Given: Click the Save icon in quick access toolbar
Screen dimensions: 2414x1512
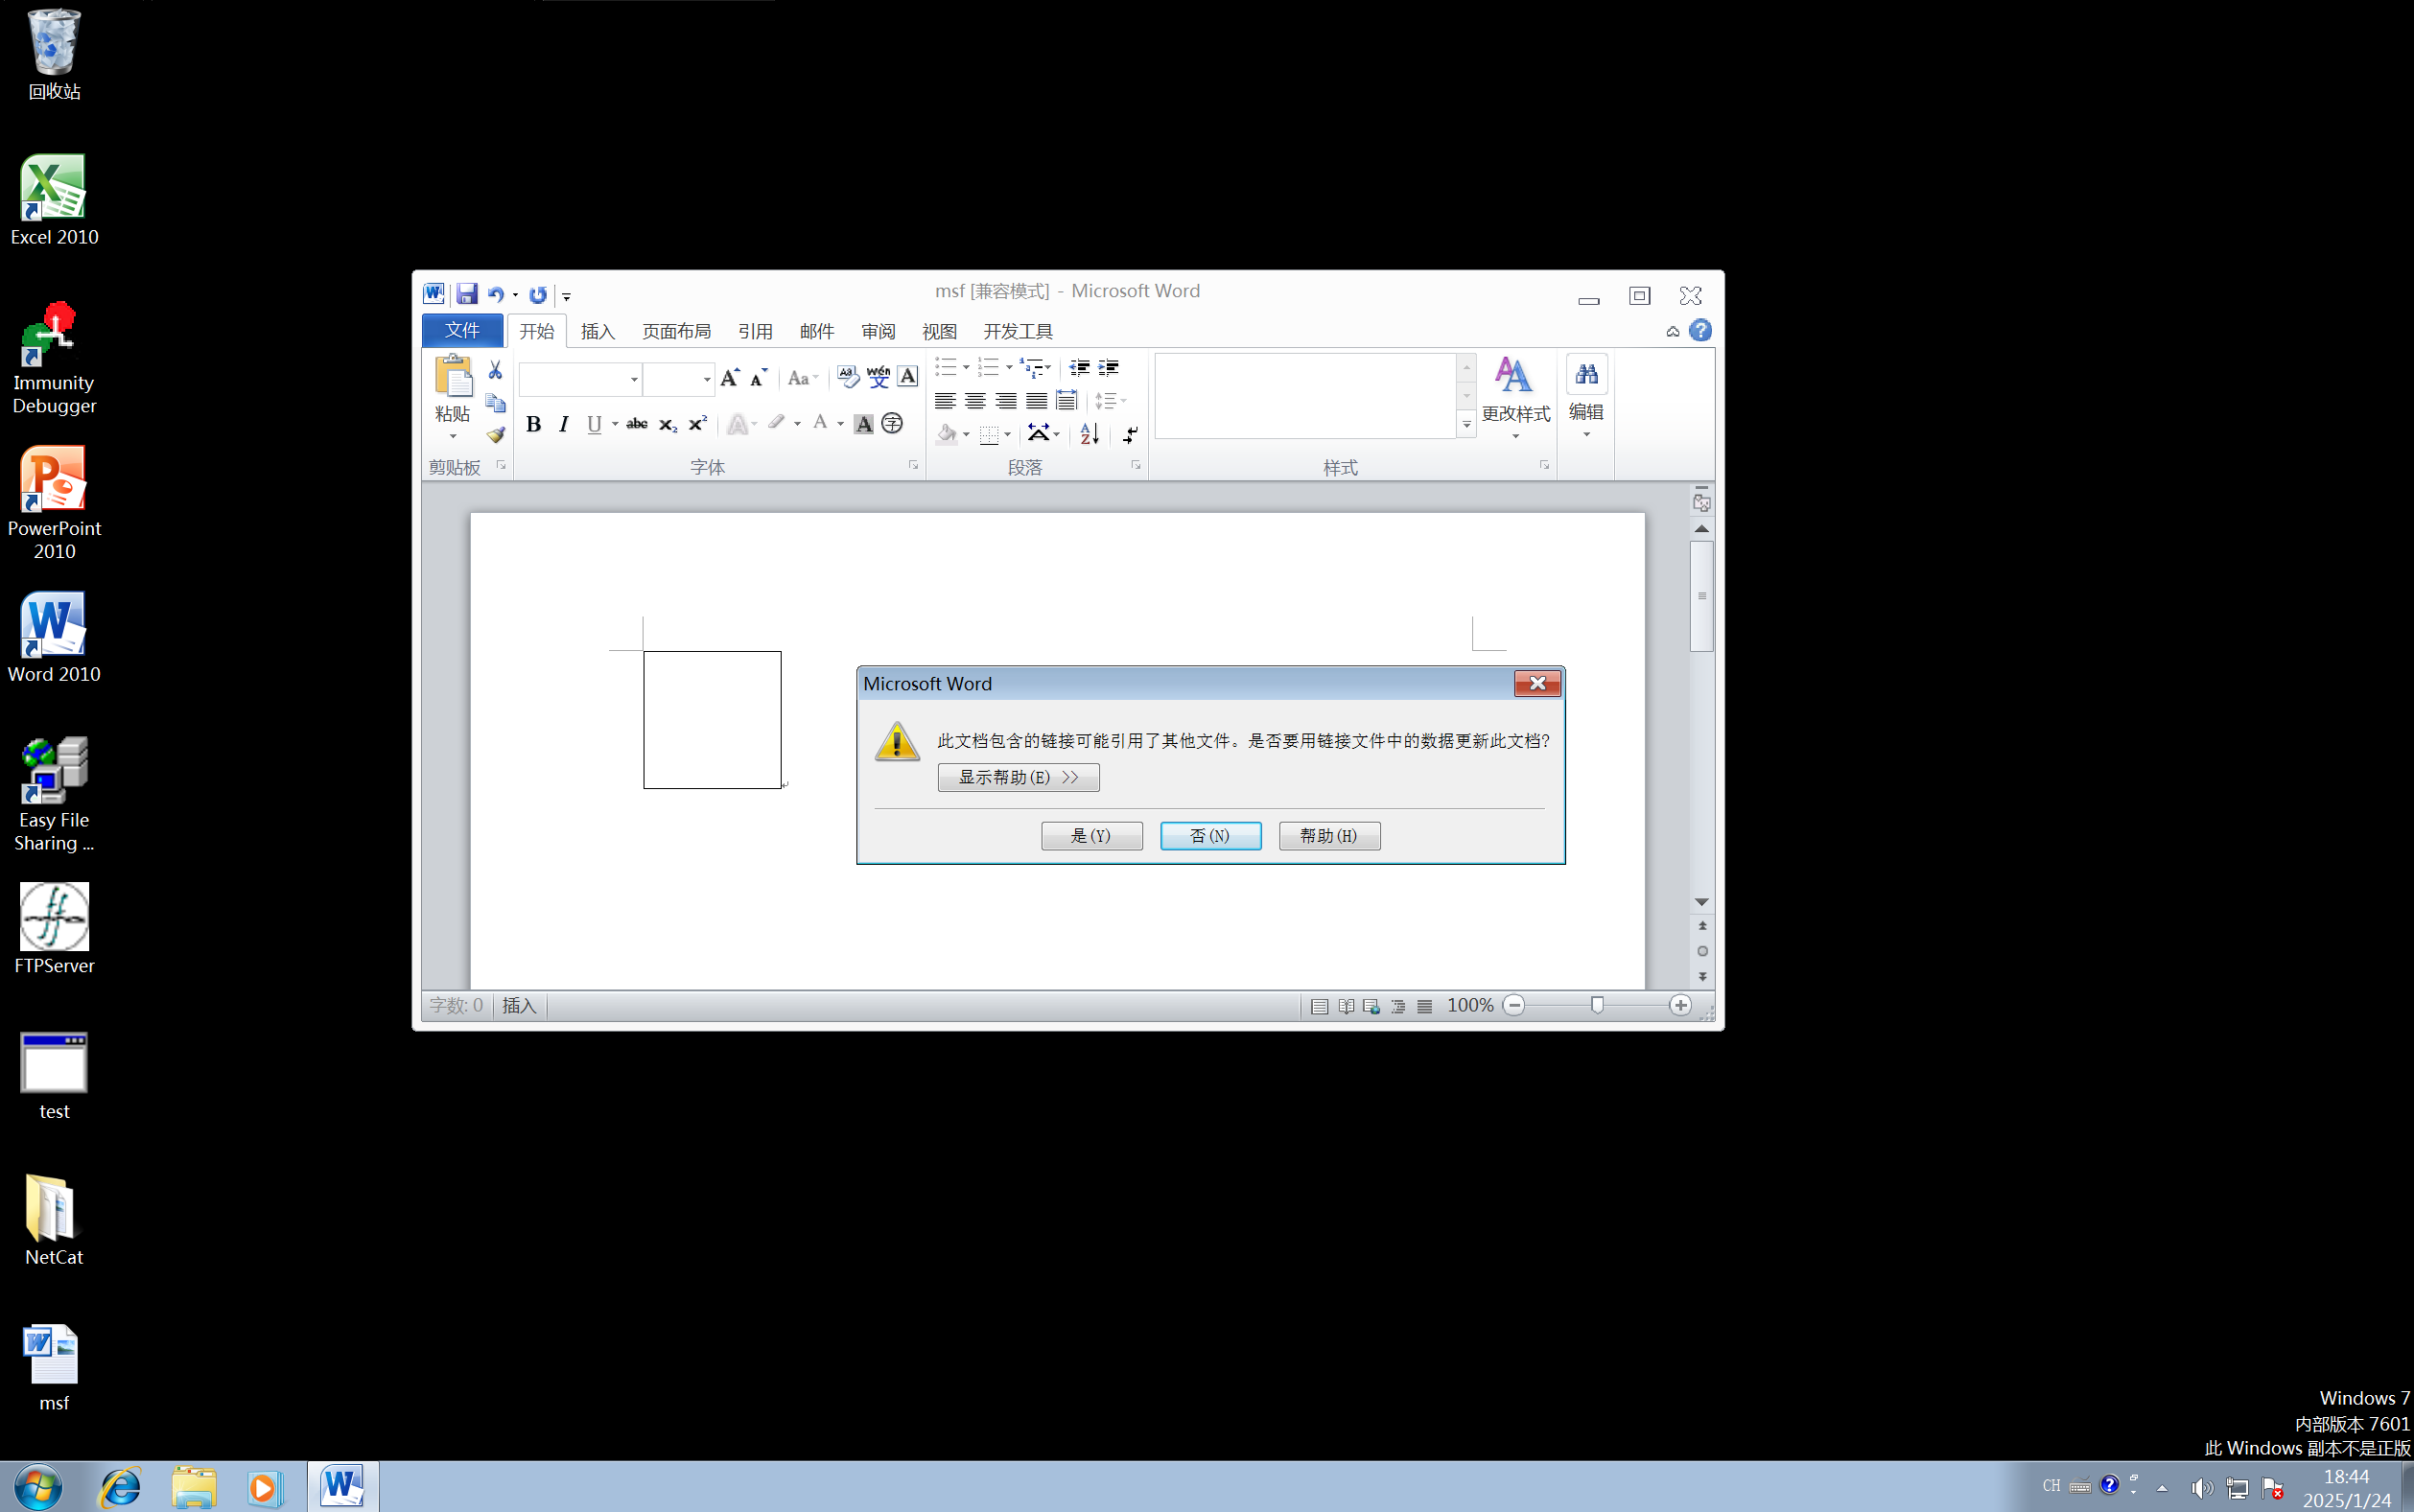Looking at the screenshot, I should (466, 294).
